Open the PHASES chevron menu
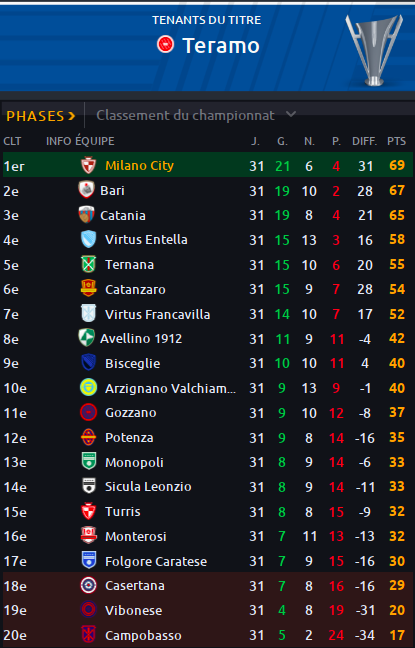This screenshot has height=648, width=415. tap(41, 116)
